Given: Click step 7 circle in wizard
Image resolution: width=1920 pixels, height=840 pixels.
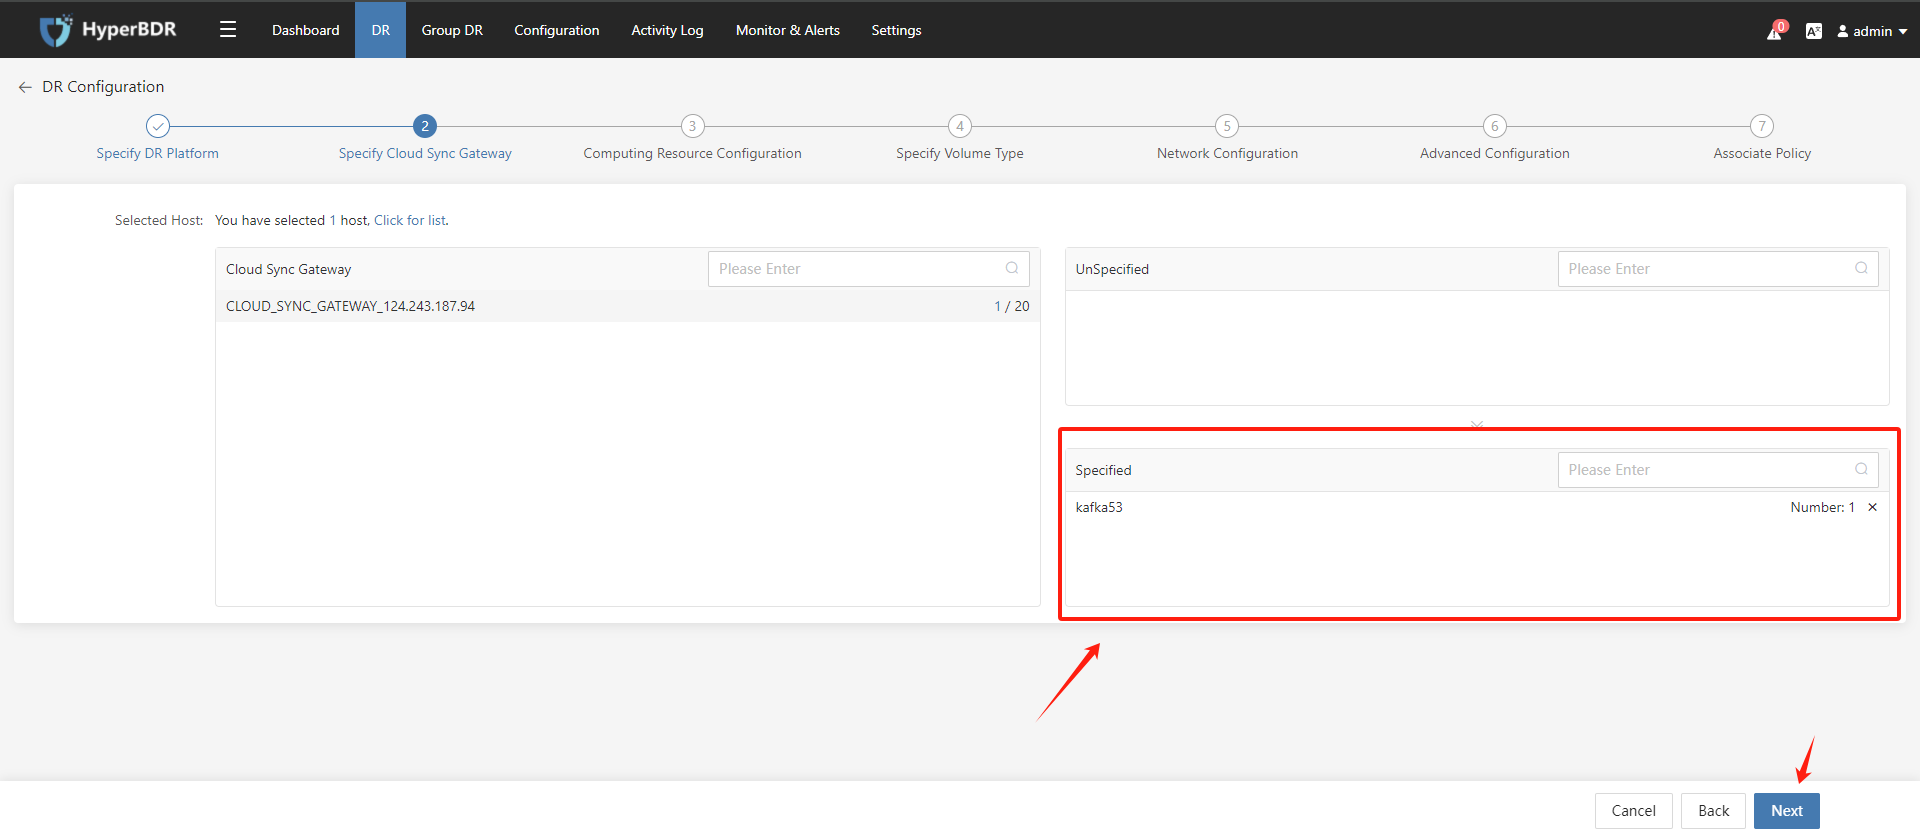Looking at the screenshot, I should click(x=1762, y=126).
